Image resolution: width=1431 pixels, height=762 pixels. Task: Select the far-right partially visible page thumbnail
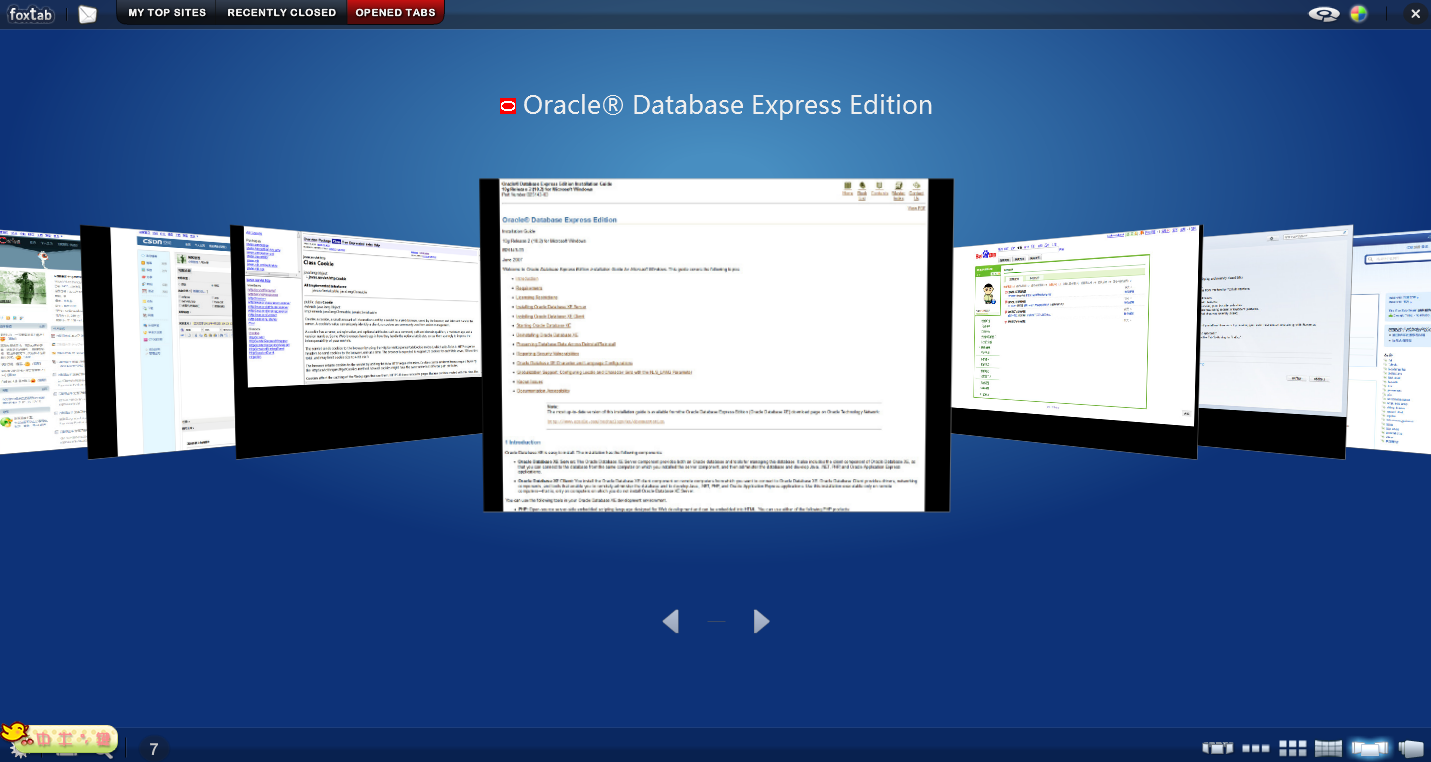[1390, 340]
